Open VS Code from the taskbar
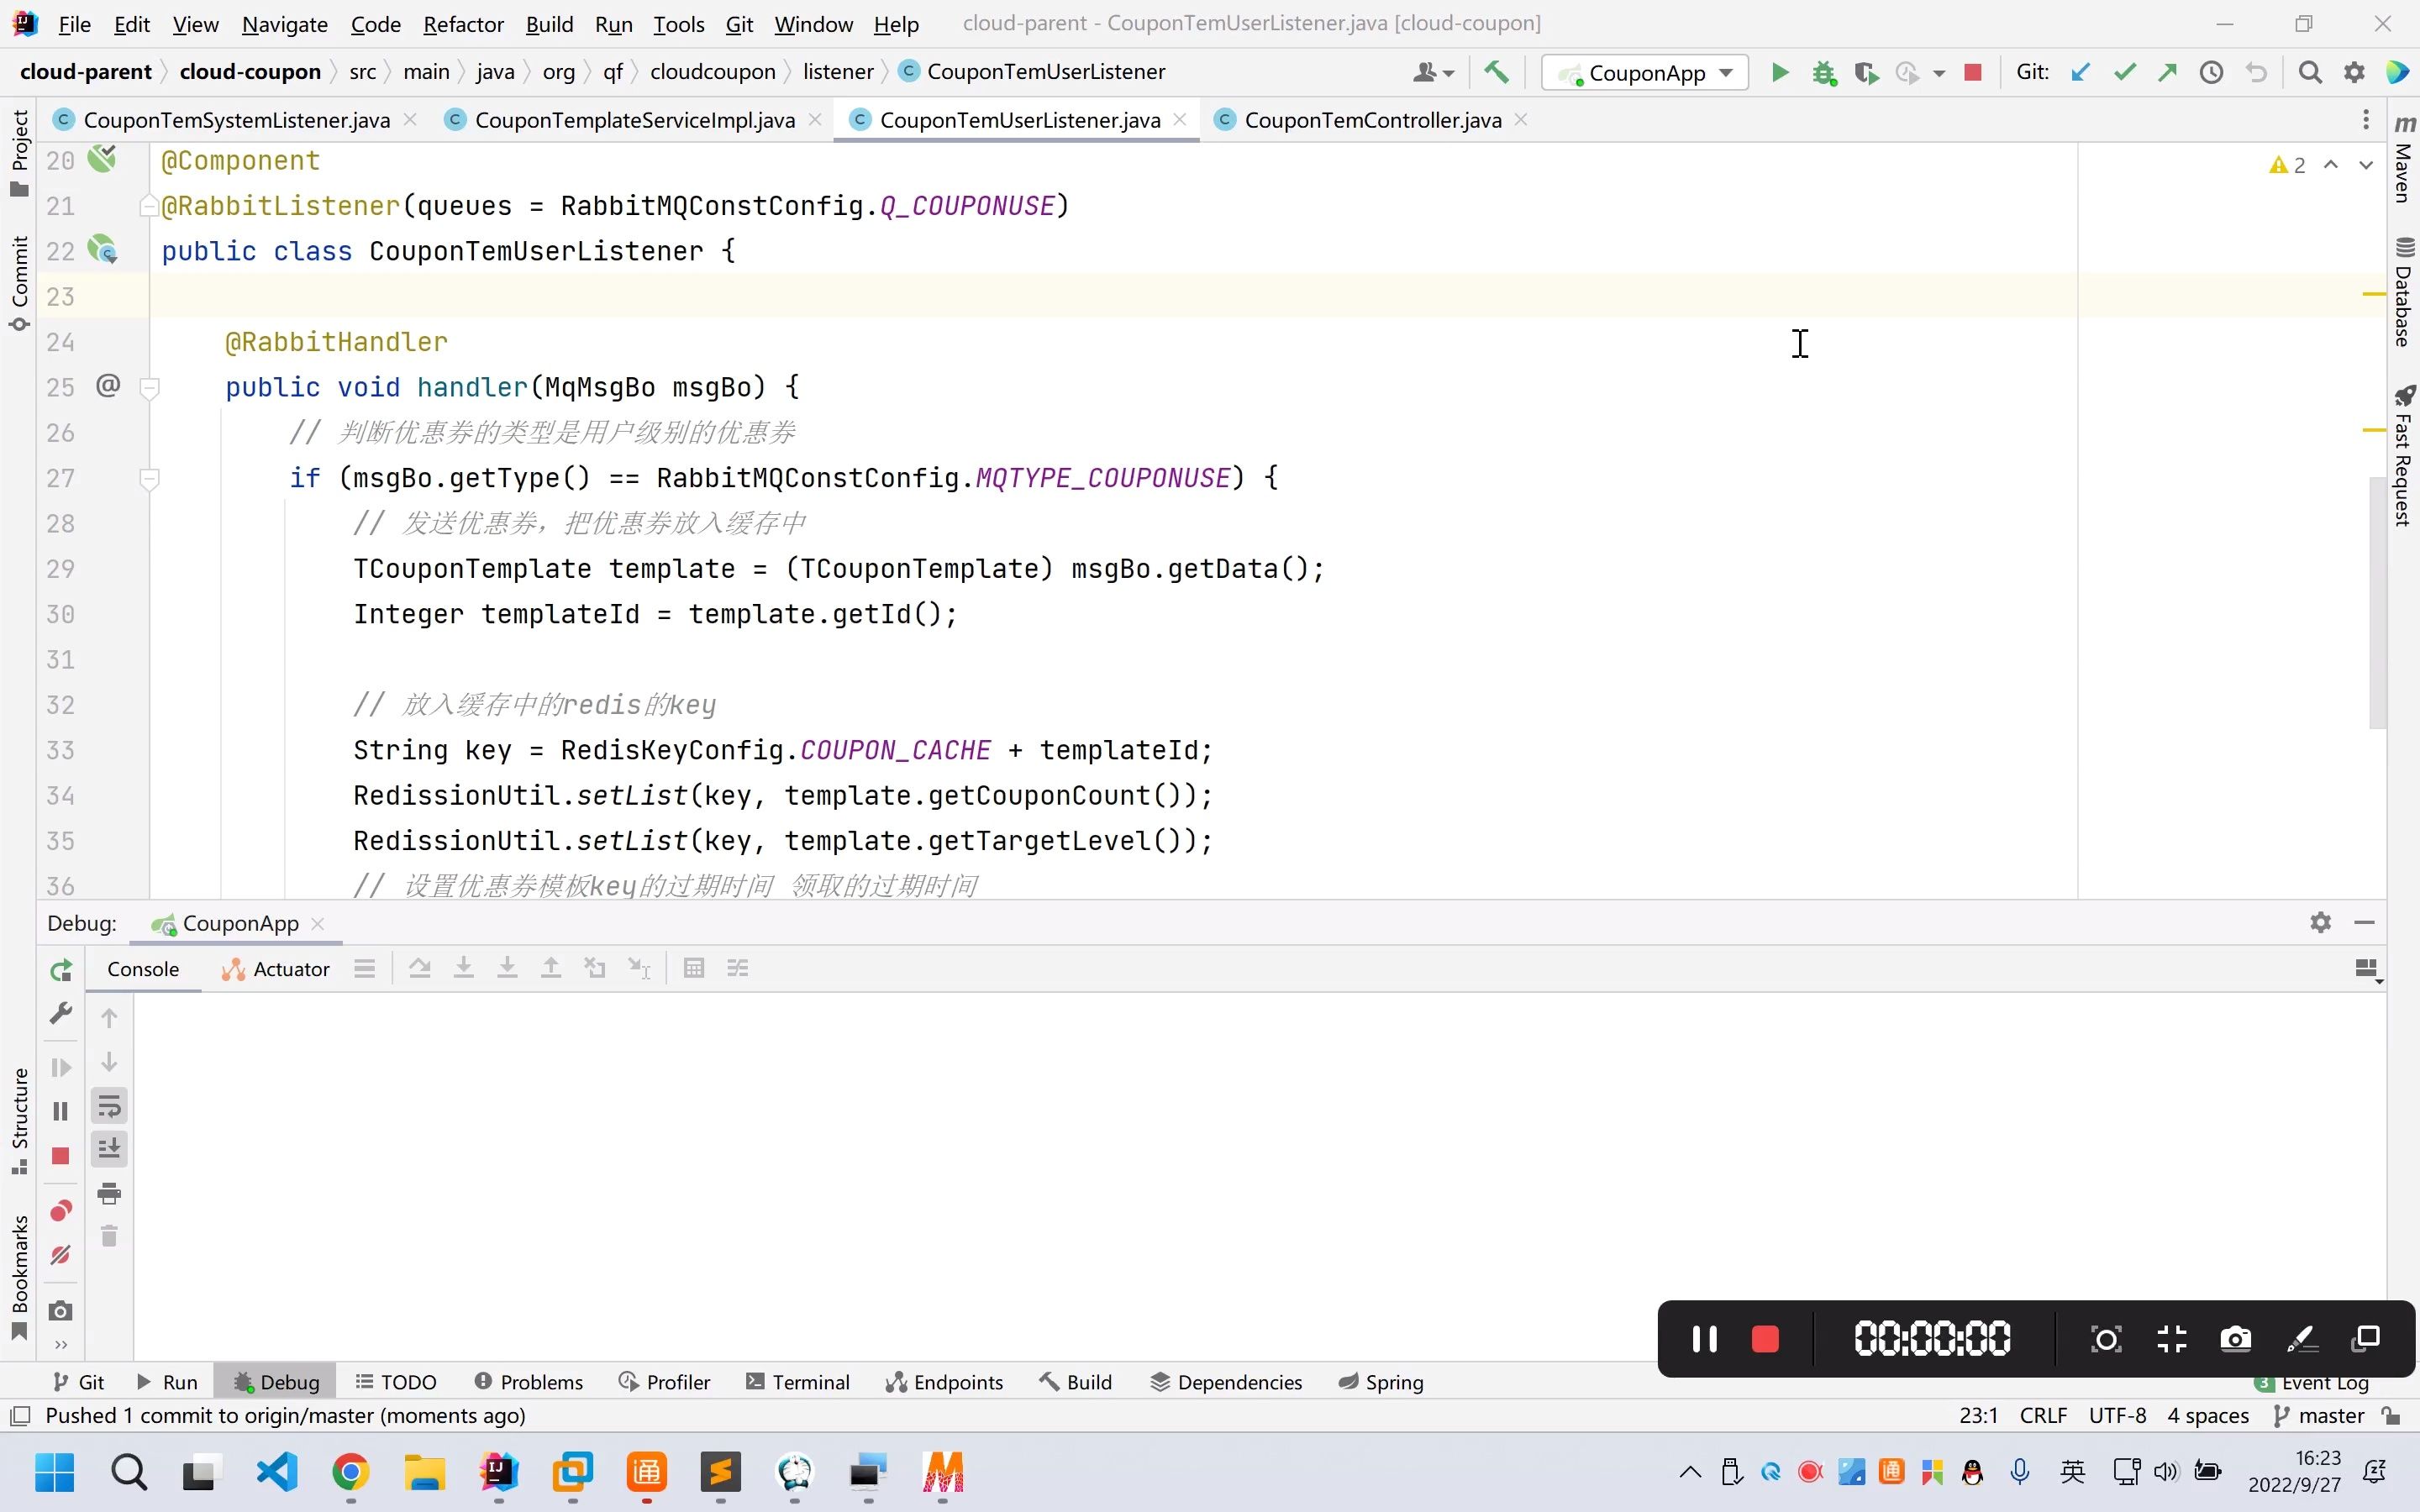Viewport: 2420px width, 1512px height. click(x=276, y=1472)
